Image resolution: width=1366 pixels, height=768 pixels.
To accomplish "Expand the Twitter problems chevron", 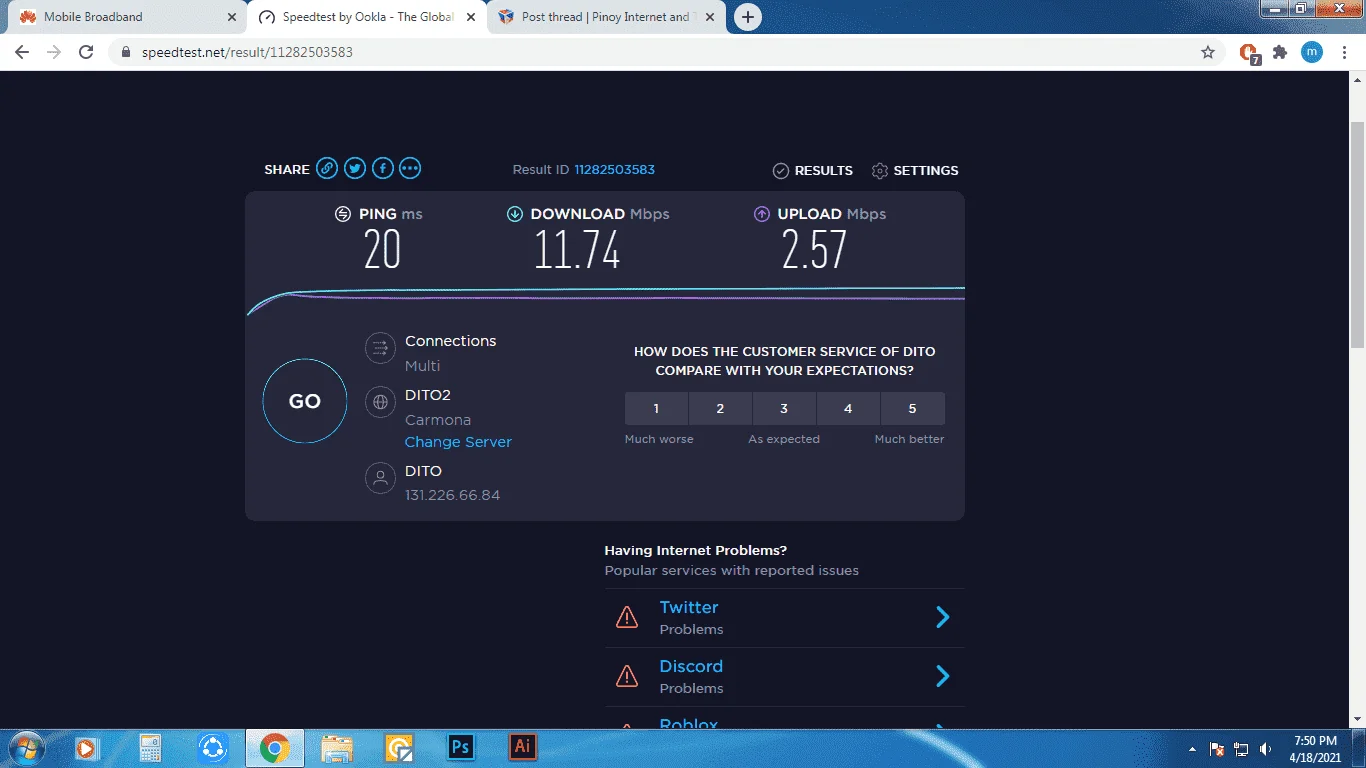I will (x=942, y=617).
